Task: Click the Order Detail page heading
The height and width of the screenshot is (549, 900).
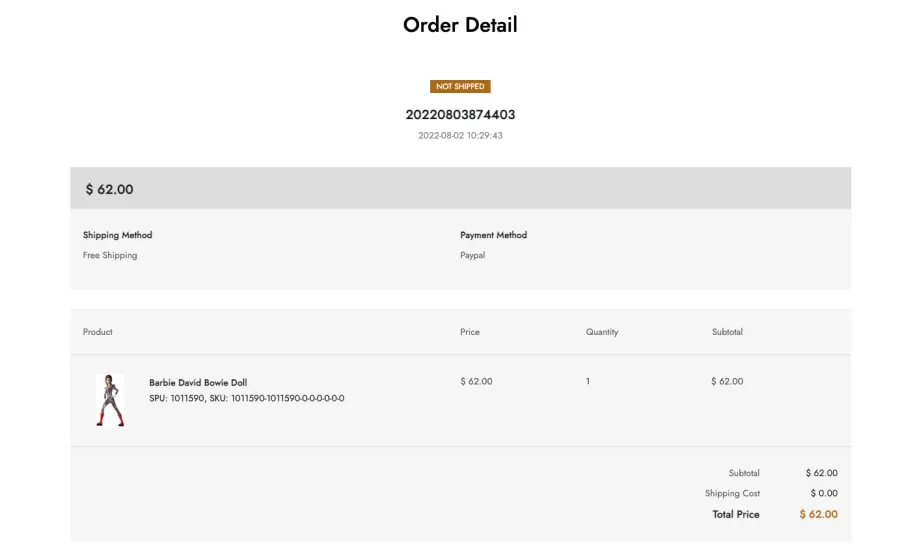Action: point(460,25)
